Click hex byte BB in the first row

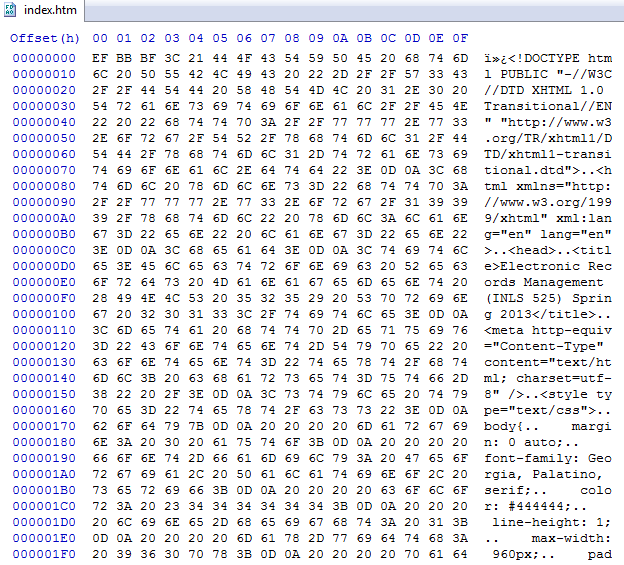[x=123, y=59]
